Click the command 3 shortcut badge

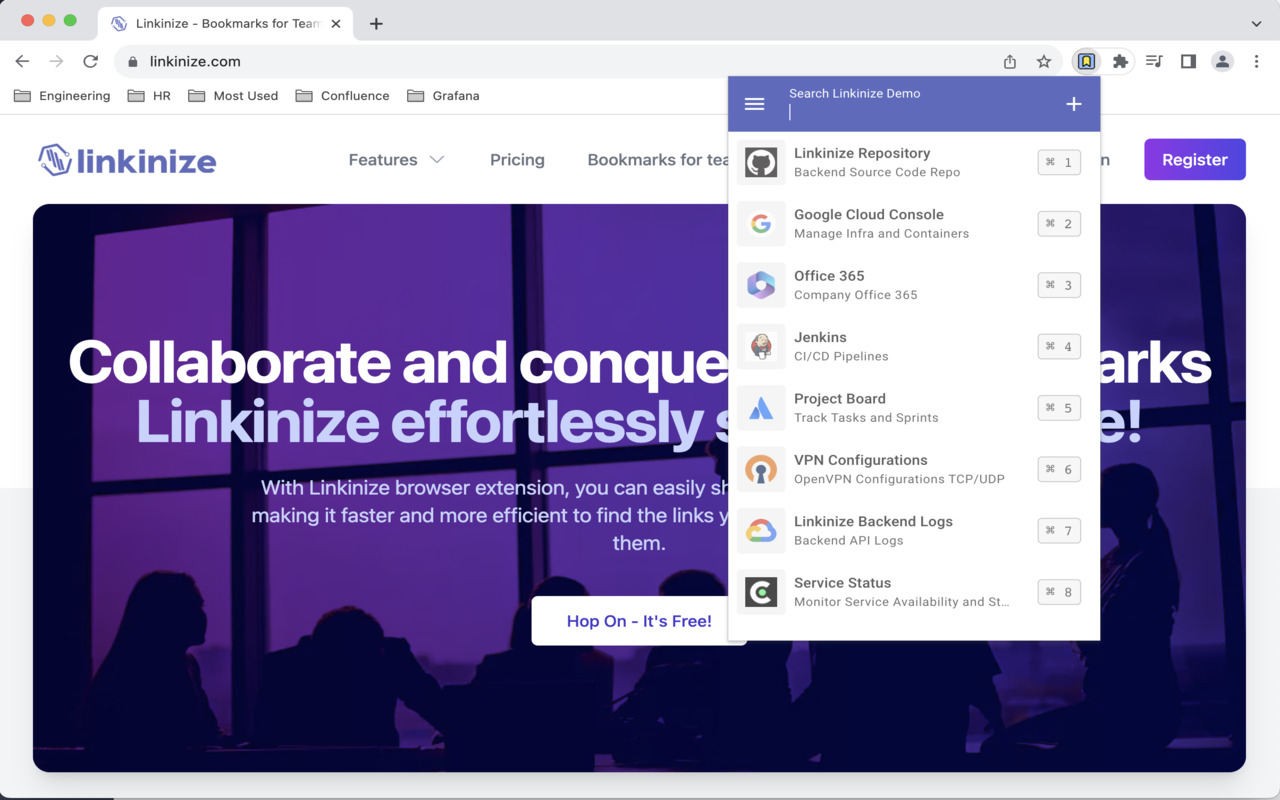1059,285
